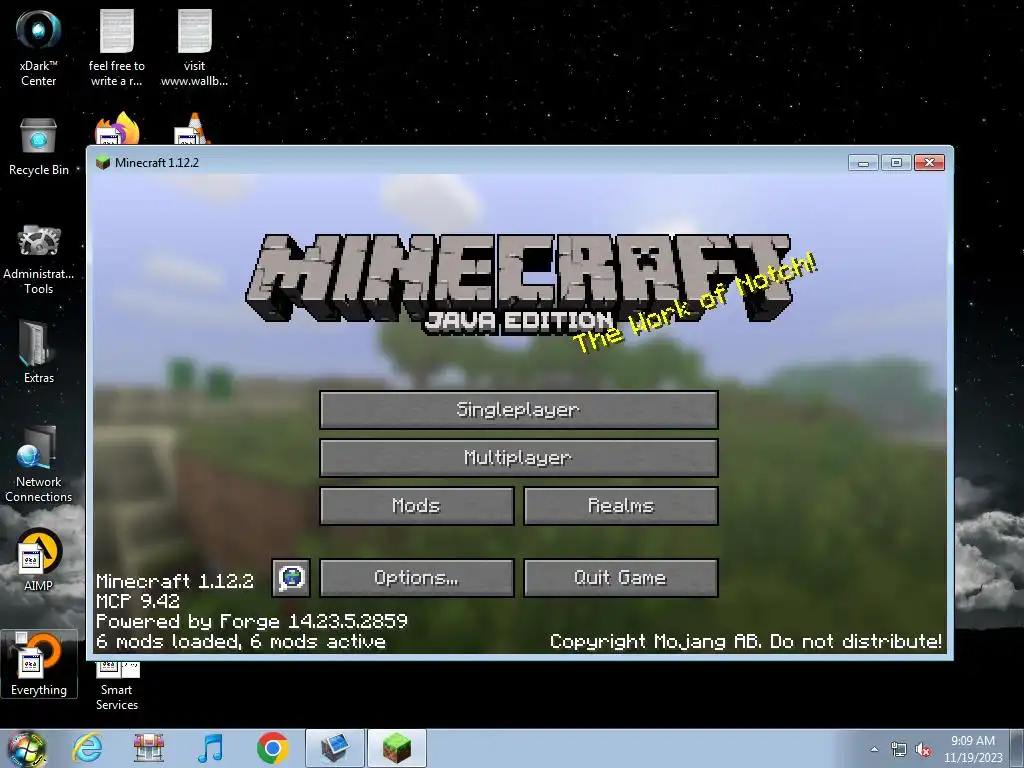Click the shop stall taskbar icon
The width and height of the screenshot is (1024, 768).
pos(149,748)
